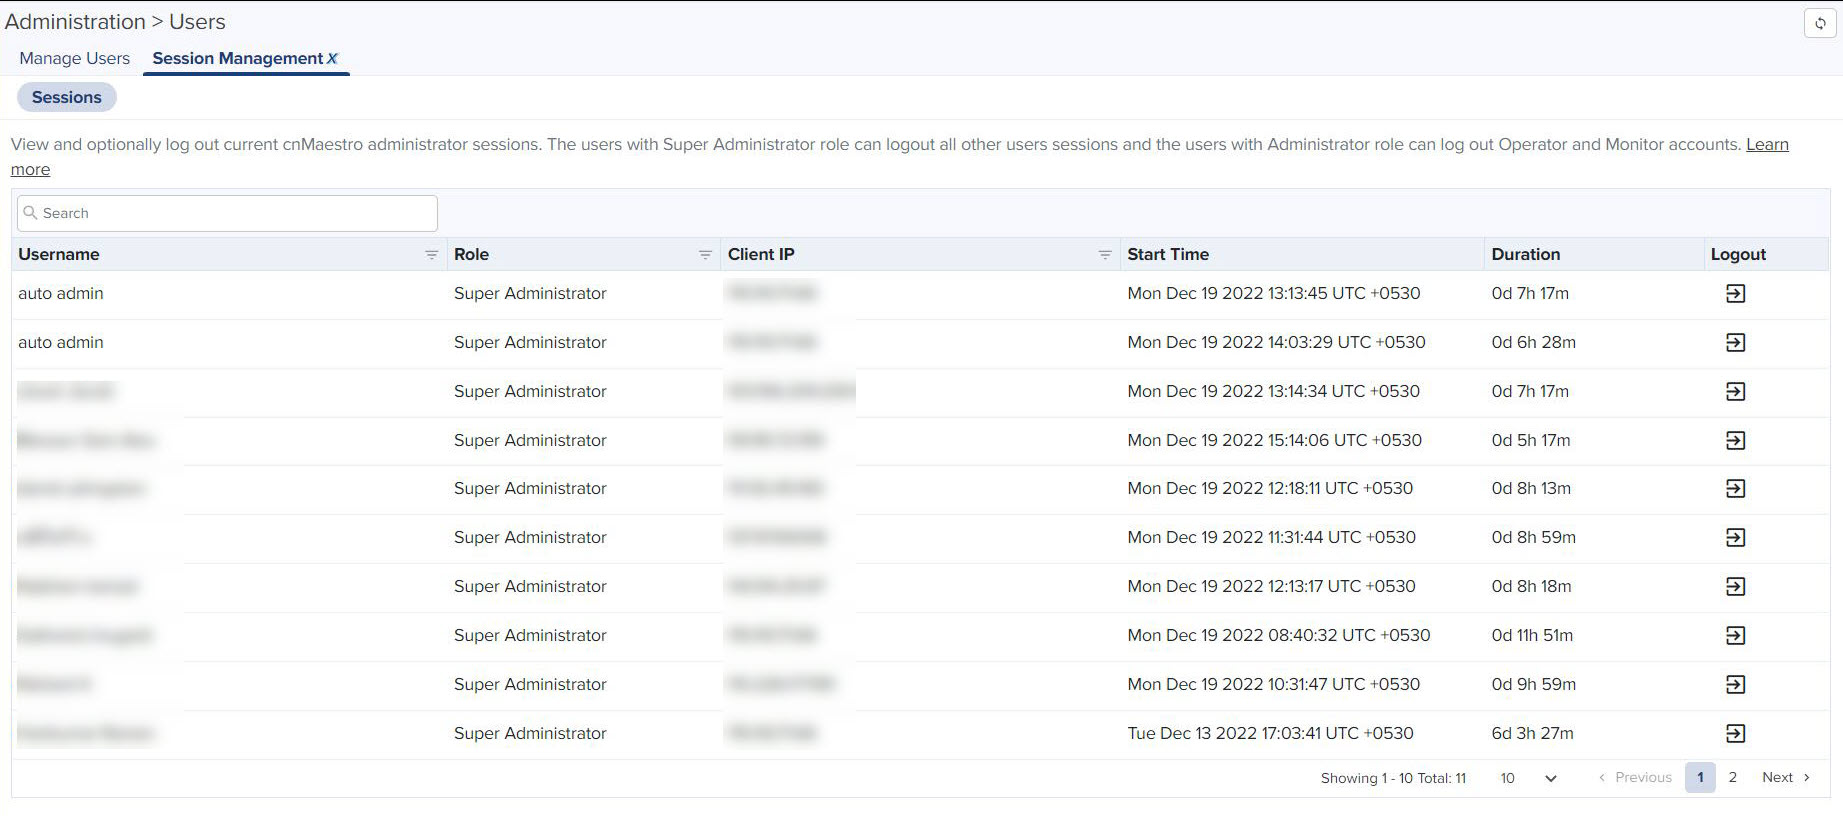Click the Search input field
The image size is (1843, 816).
pos(228,213)
